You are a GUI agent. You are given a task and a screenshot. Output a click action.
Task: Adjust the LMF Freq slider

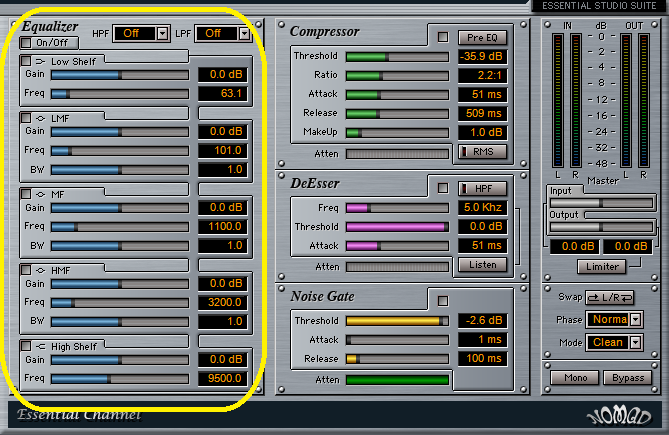tap(120, 151)
